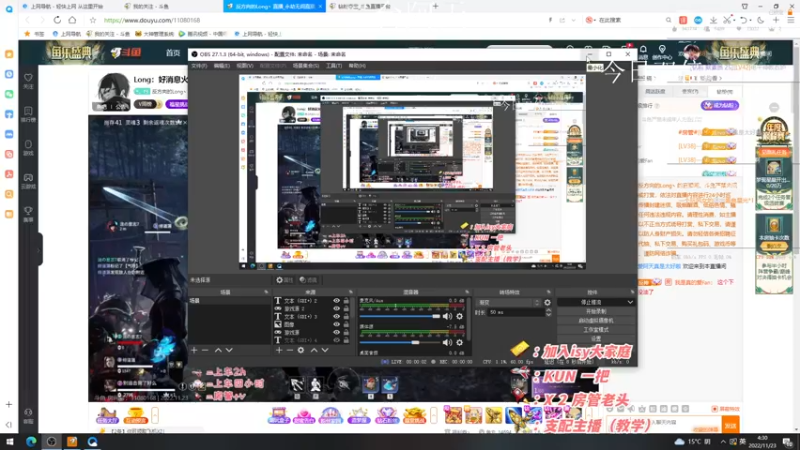Open OBS 视图(V) menu
The image size is (800, 450).
point(244,66)
